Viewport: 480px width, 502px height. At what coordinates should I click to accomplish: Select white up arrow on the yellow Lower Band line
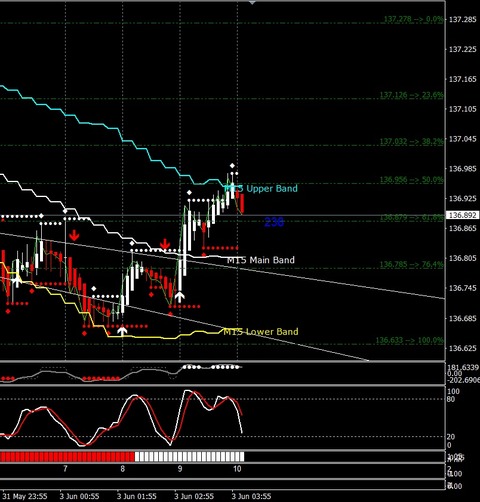point(122,331)
